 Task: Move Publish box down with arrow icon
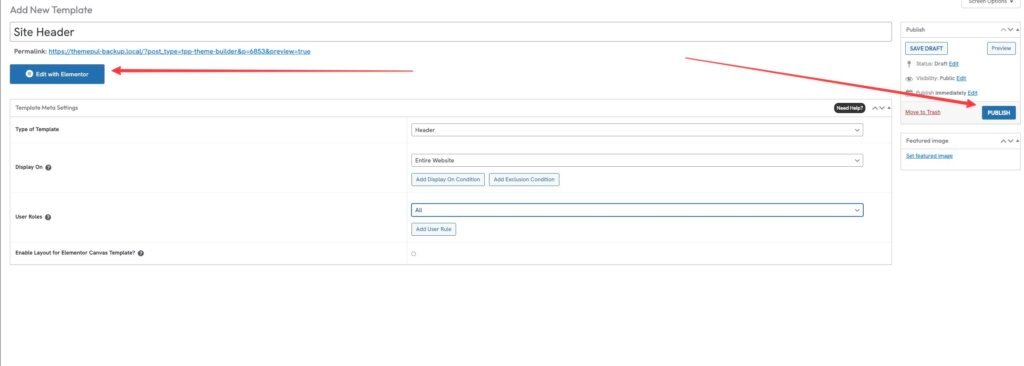coord(1010,30)
